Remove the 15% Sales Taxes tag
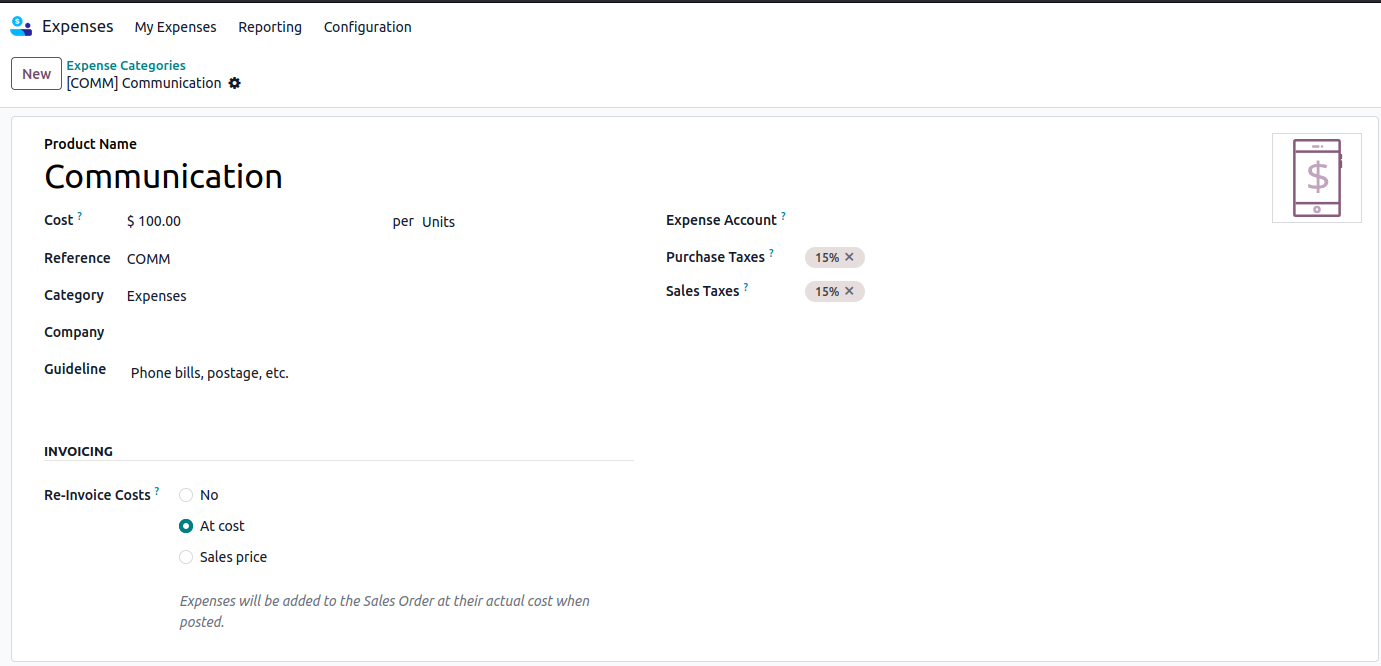 point(849,292)
